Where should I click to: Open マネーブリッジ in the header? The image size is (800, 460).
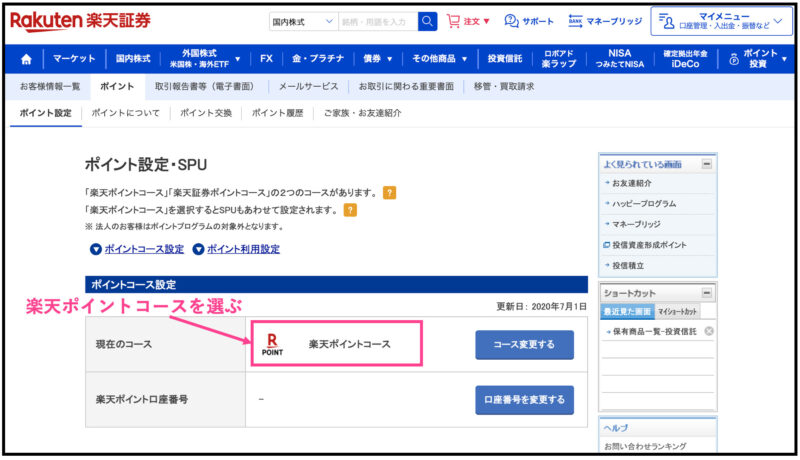[605, 21]
